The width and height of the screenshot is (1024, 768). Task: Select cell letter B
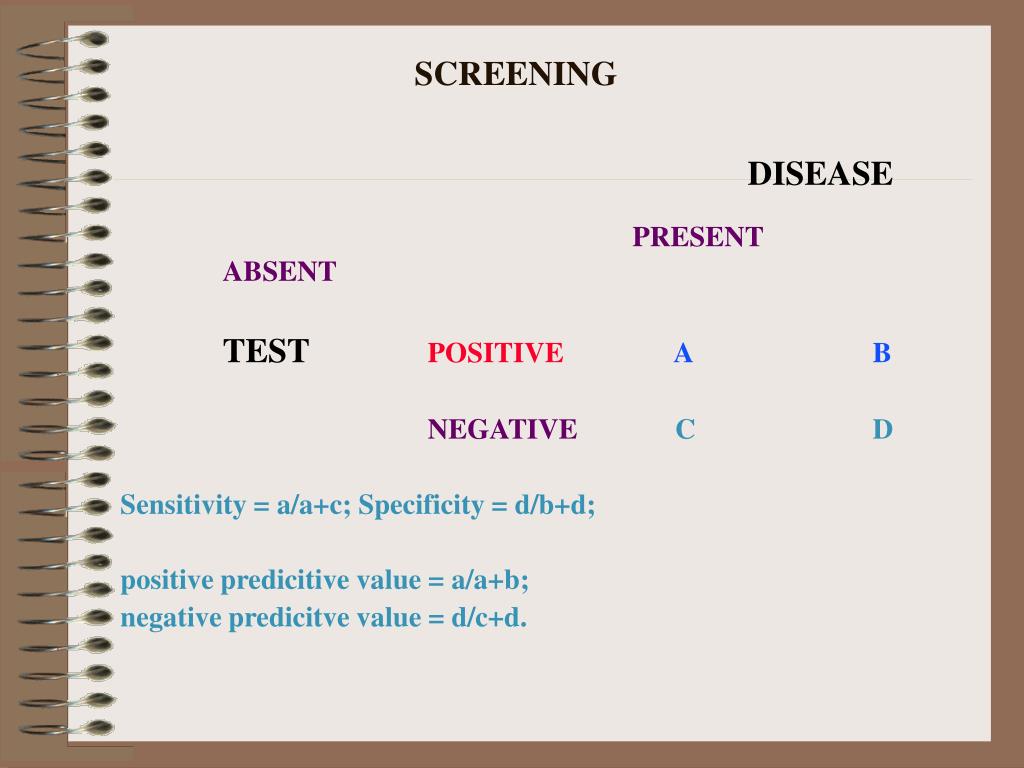point(882,353)
